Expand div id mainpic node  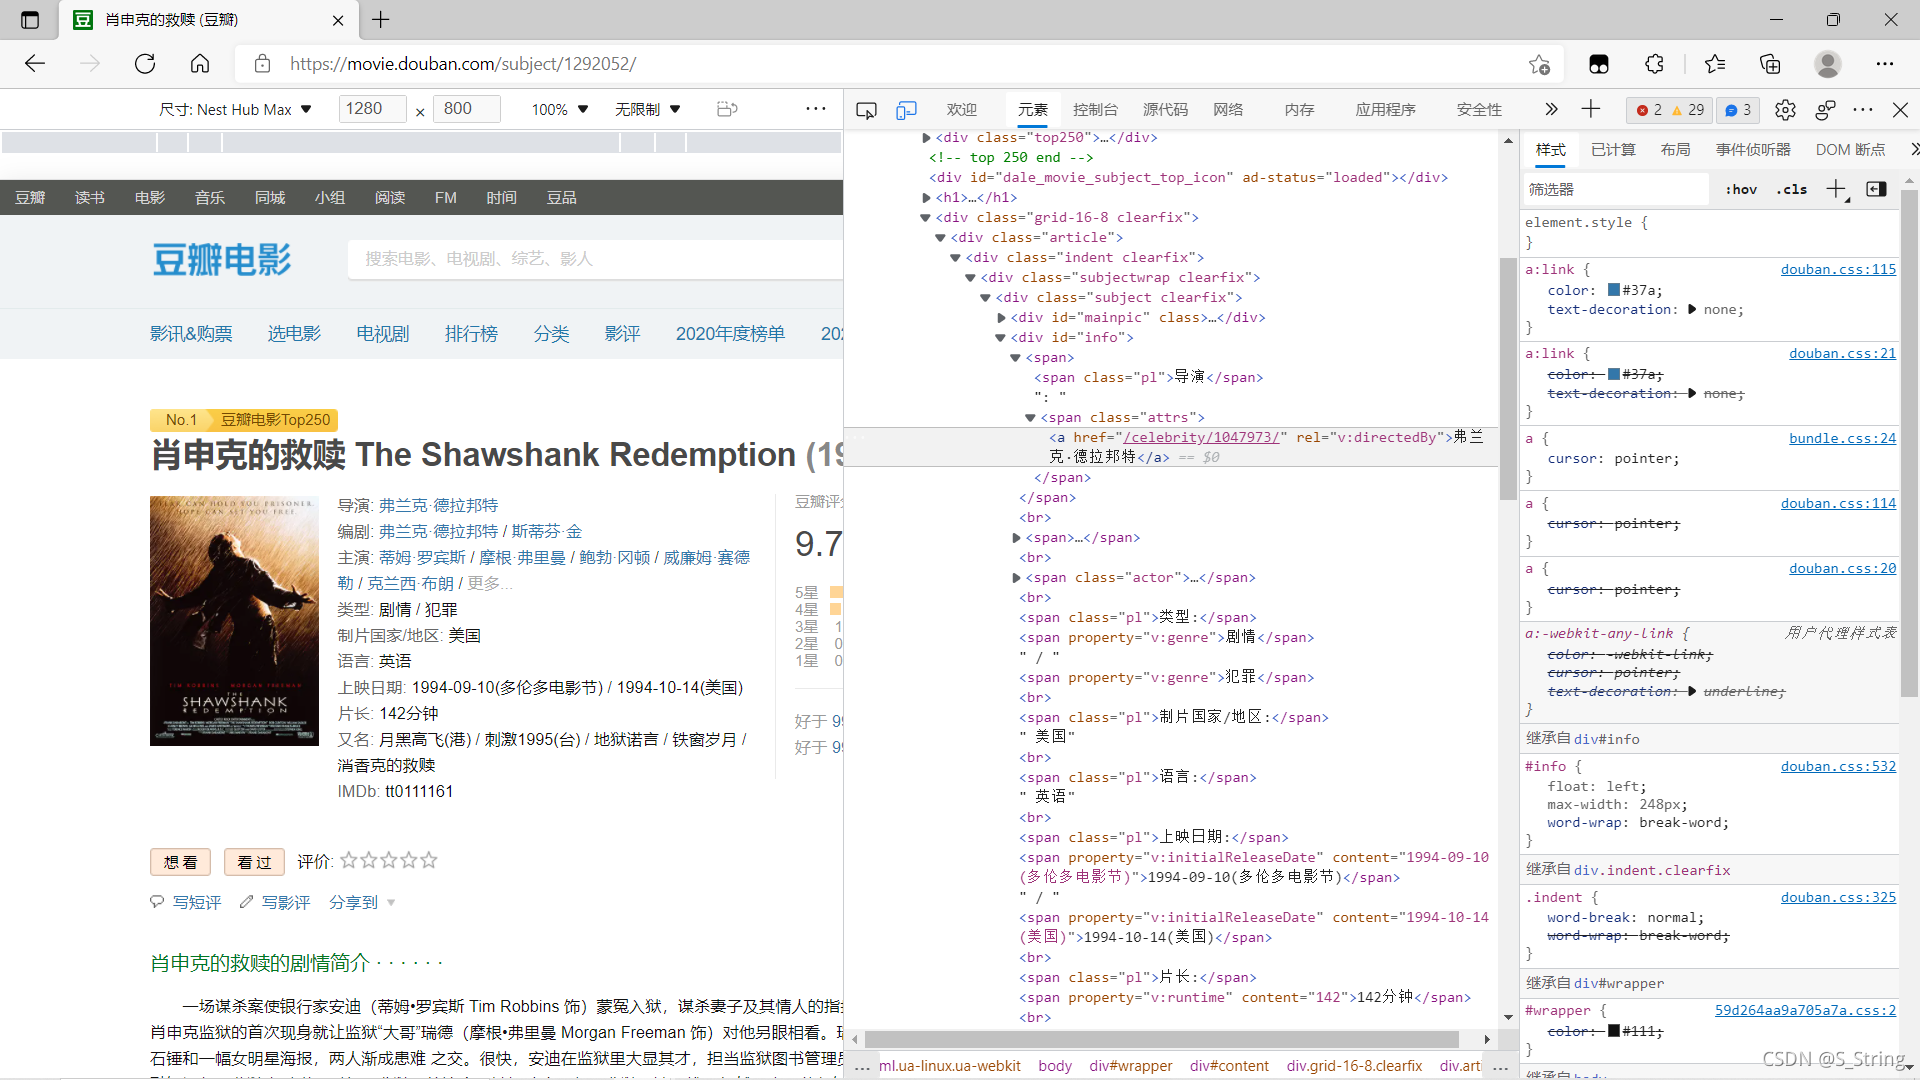point(1002,318)
